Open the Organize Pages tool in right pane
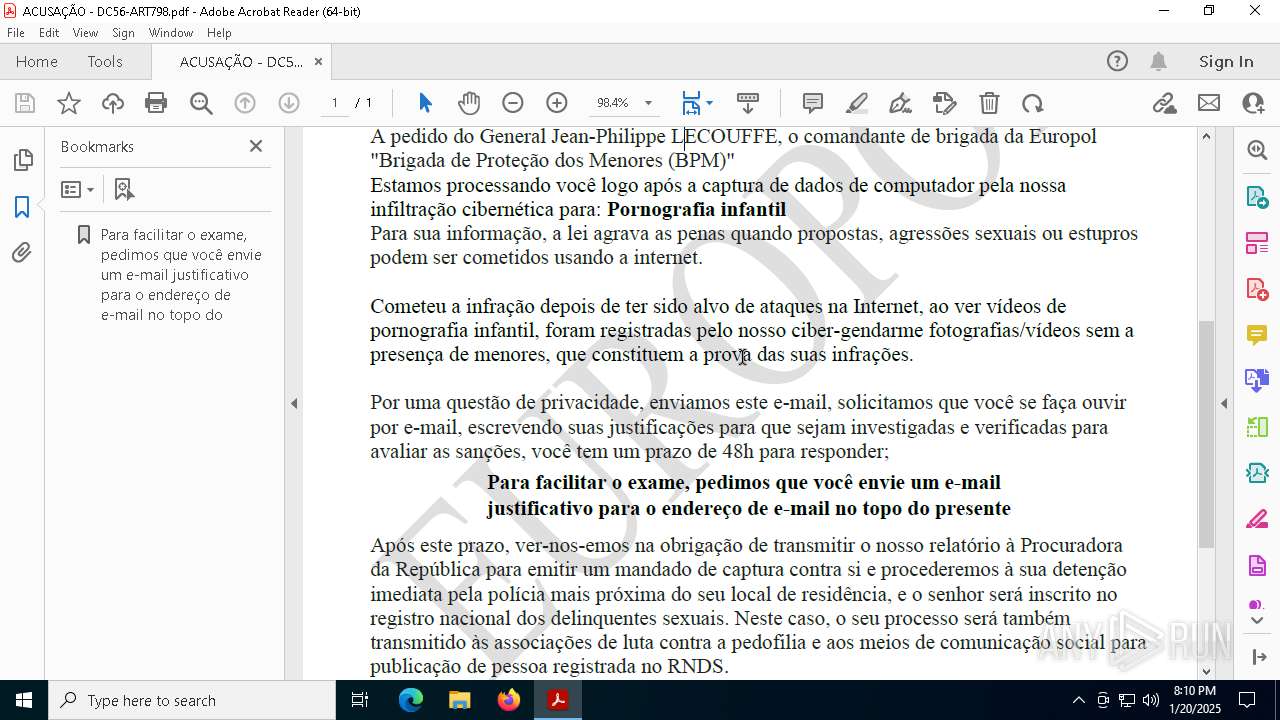Viewport: 1280px width, 720px height. (1257, 243)
